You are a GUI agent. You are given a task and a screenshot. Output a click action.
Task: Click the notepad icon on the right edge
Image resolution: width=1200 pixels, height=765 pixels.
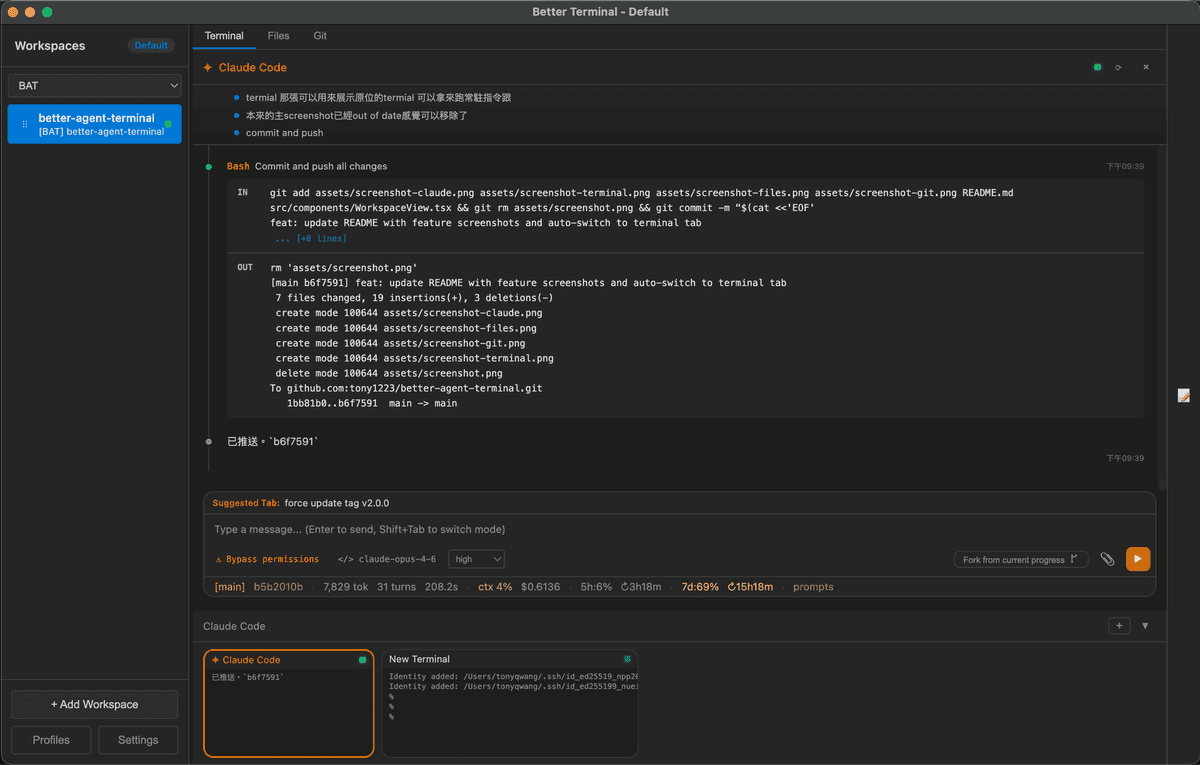pyautogui.click(x=1184, y=396)
